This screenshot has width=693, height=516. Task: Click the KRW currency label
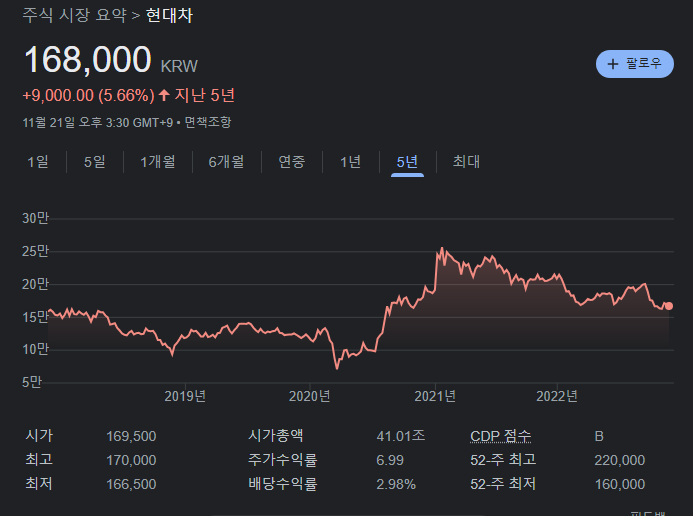(179, 66)
